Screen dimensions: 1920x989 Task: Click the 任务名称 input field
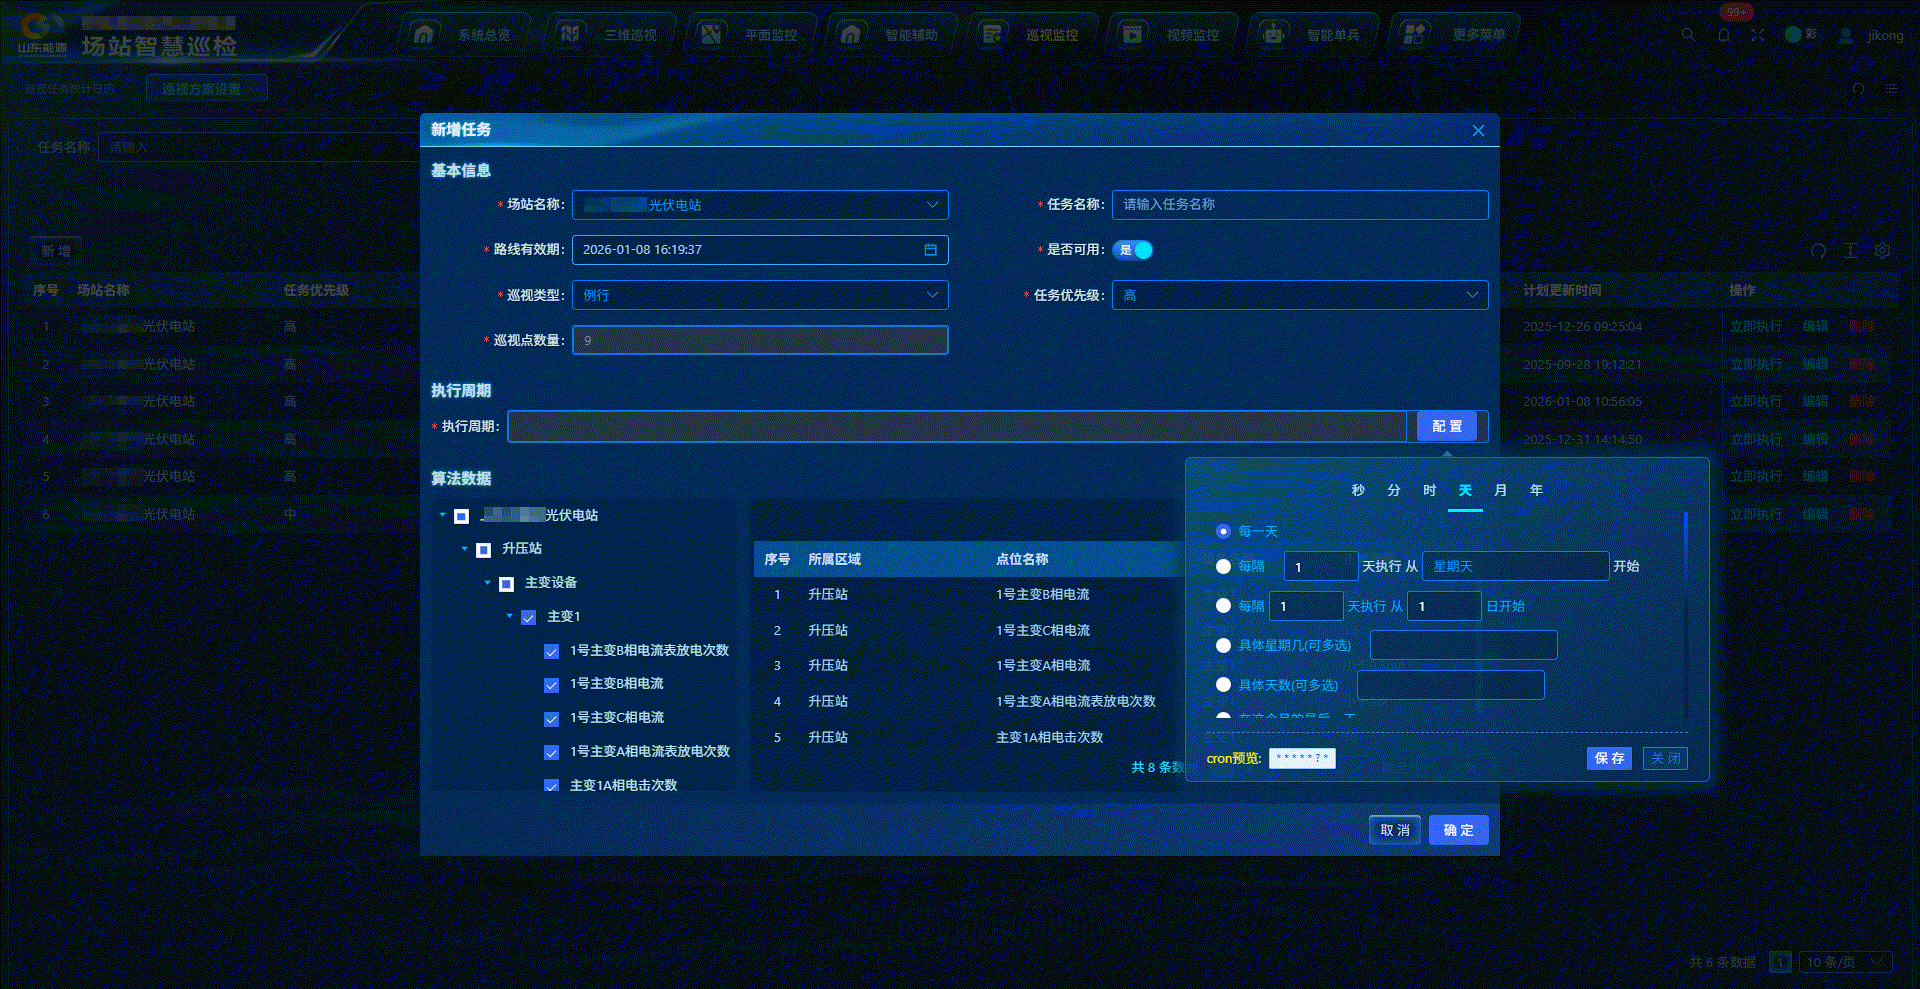tap(1300, 205)
